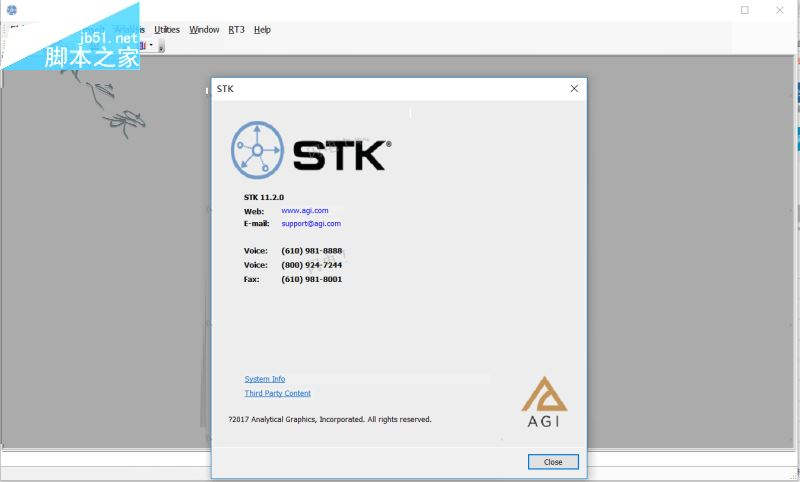The height and width of the screenshot is (482, 800).
Task: Click the 2017 Analytical Graphics copyright text
Action: pyautogui.click(x=330, y=419)
